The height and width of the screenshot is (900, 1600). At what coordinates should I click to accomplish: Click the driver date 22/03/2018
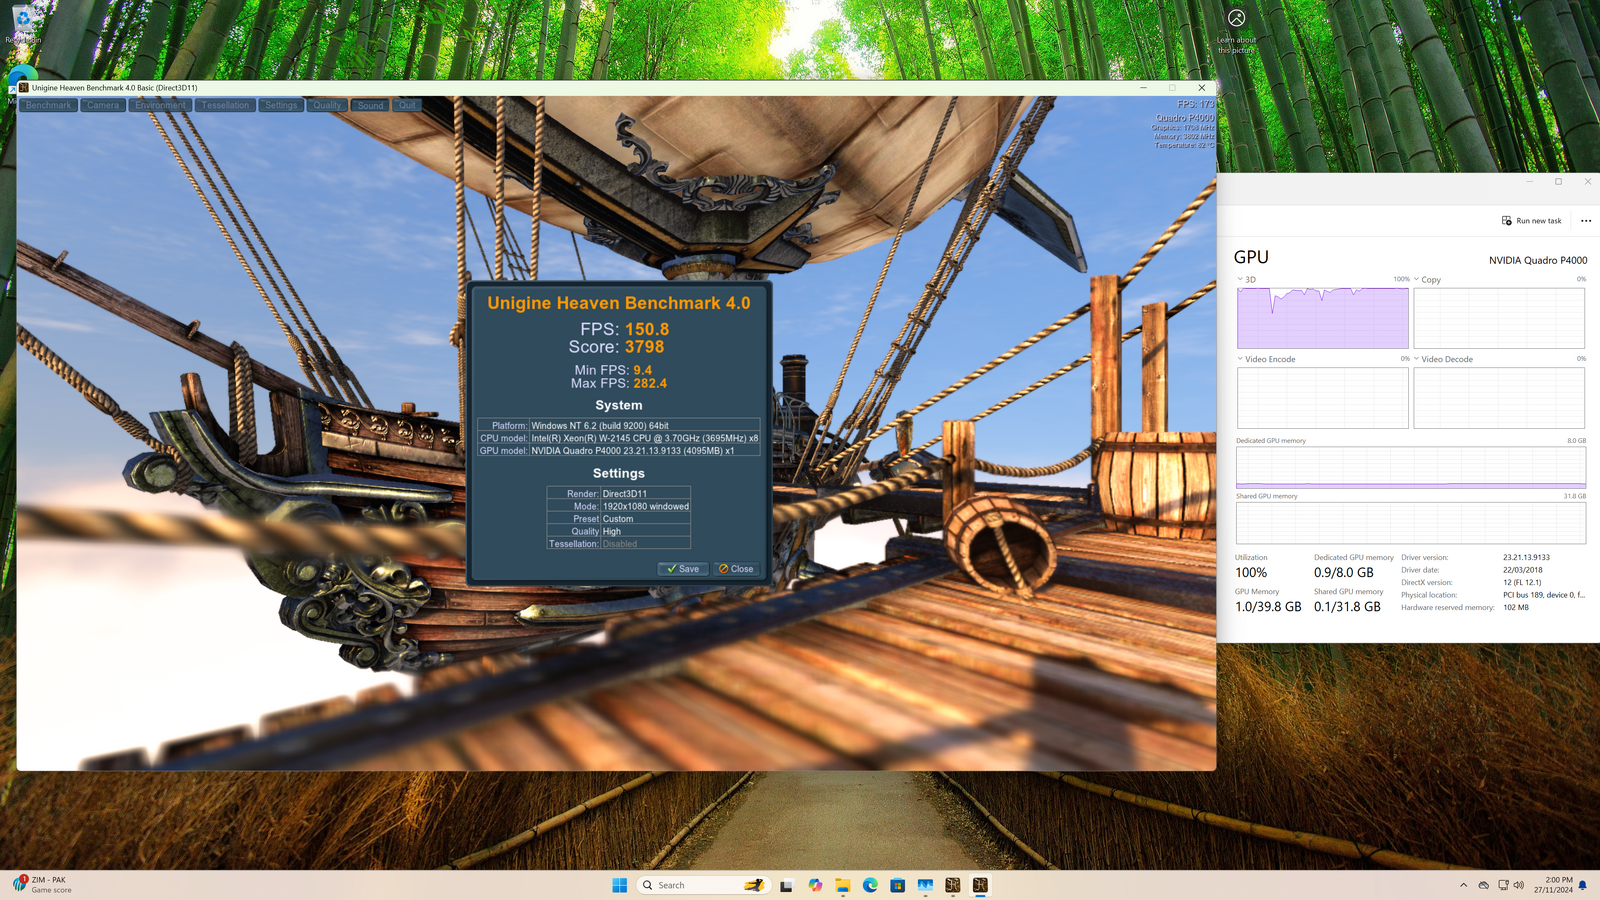1522,570
